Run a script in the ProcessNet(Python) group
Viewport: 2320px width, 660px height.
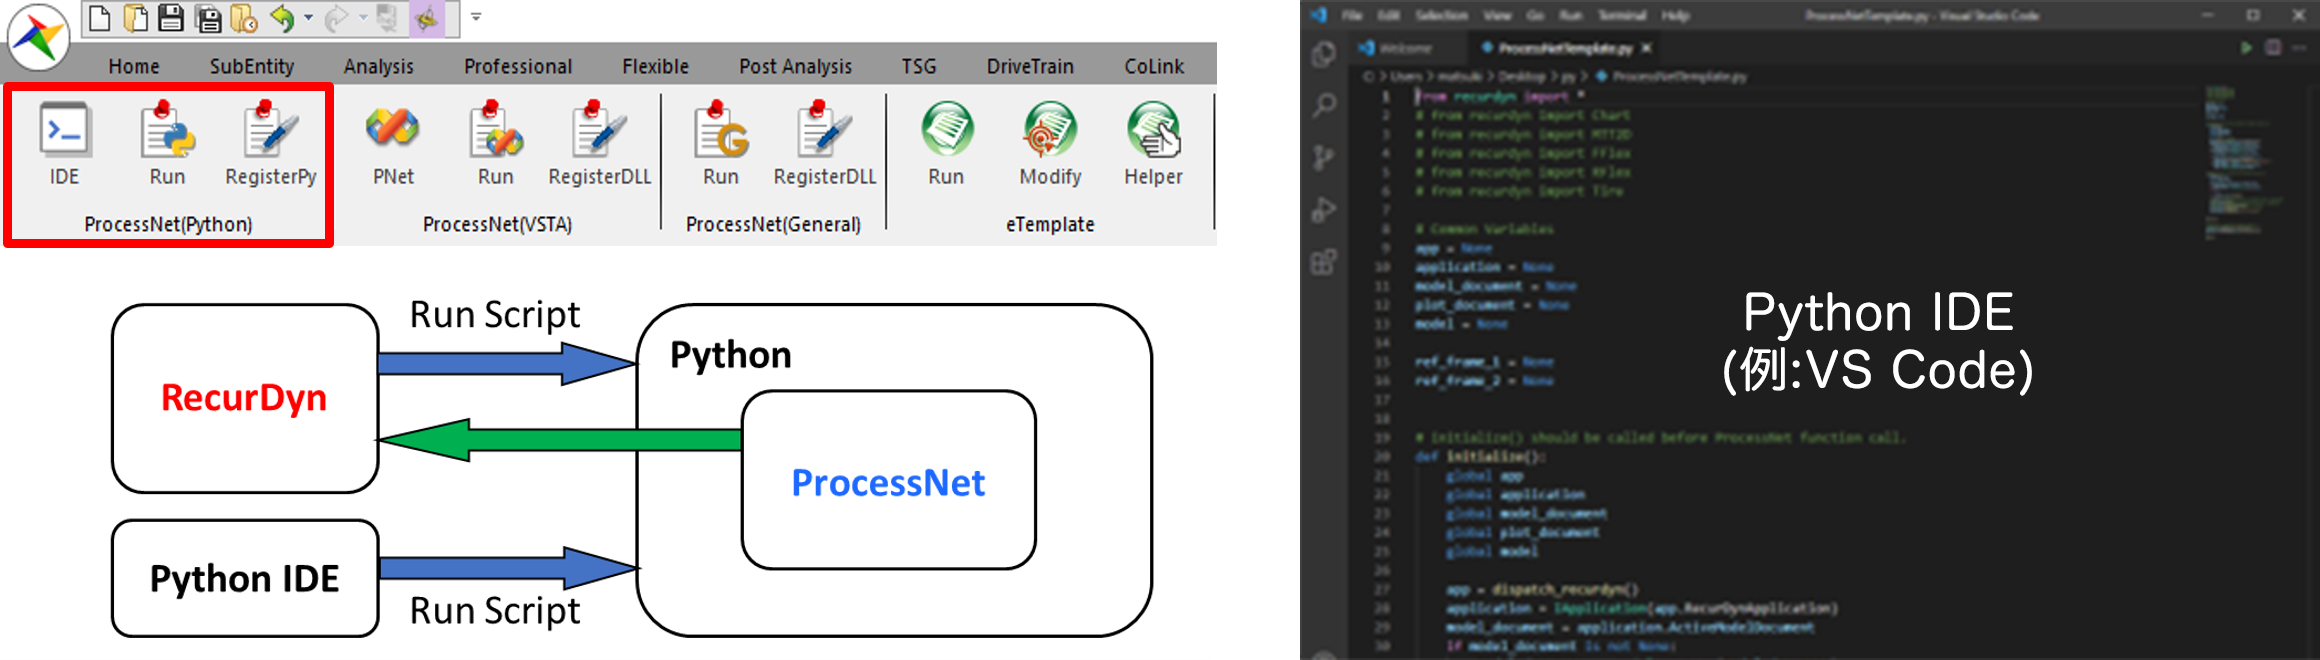pyautogui.click(x=167, y=144)
